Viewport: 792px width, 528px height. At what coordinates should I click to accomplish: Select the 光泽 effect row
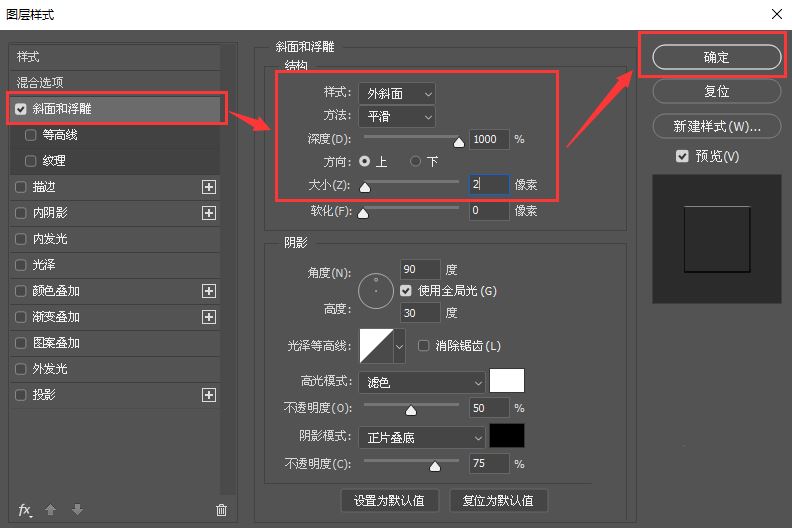[115, 265]
